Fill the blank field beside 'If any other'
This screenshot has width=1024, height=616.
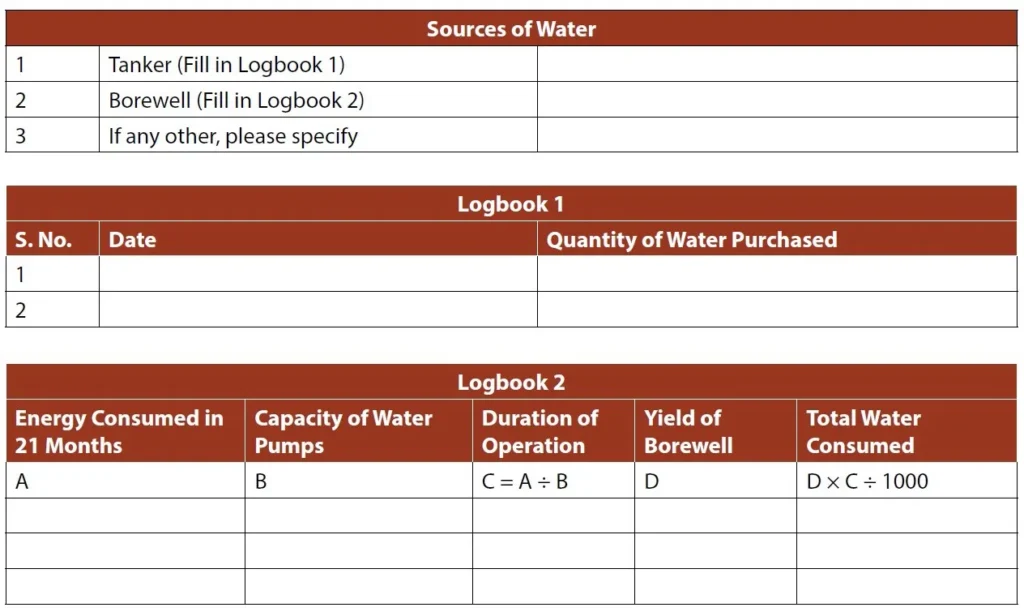[x=777, y=136]
